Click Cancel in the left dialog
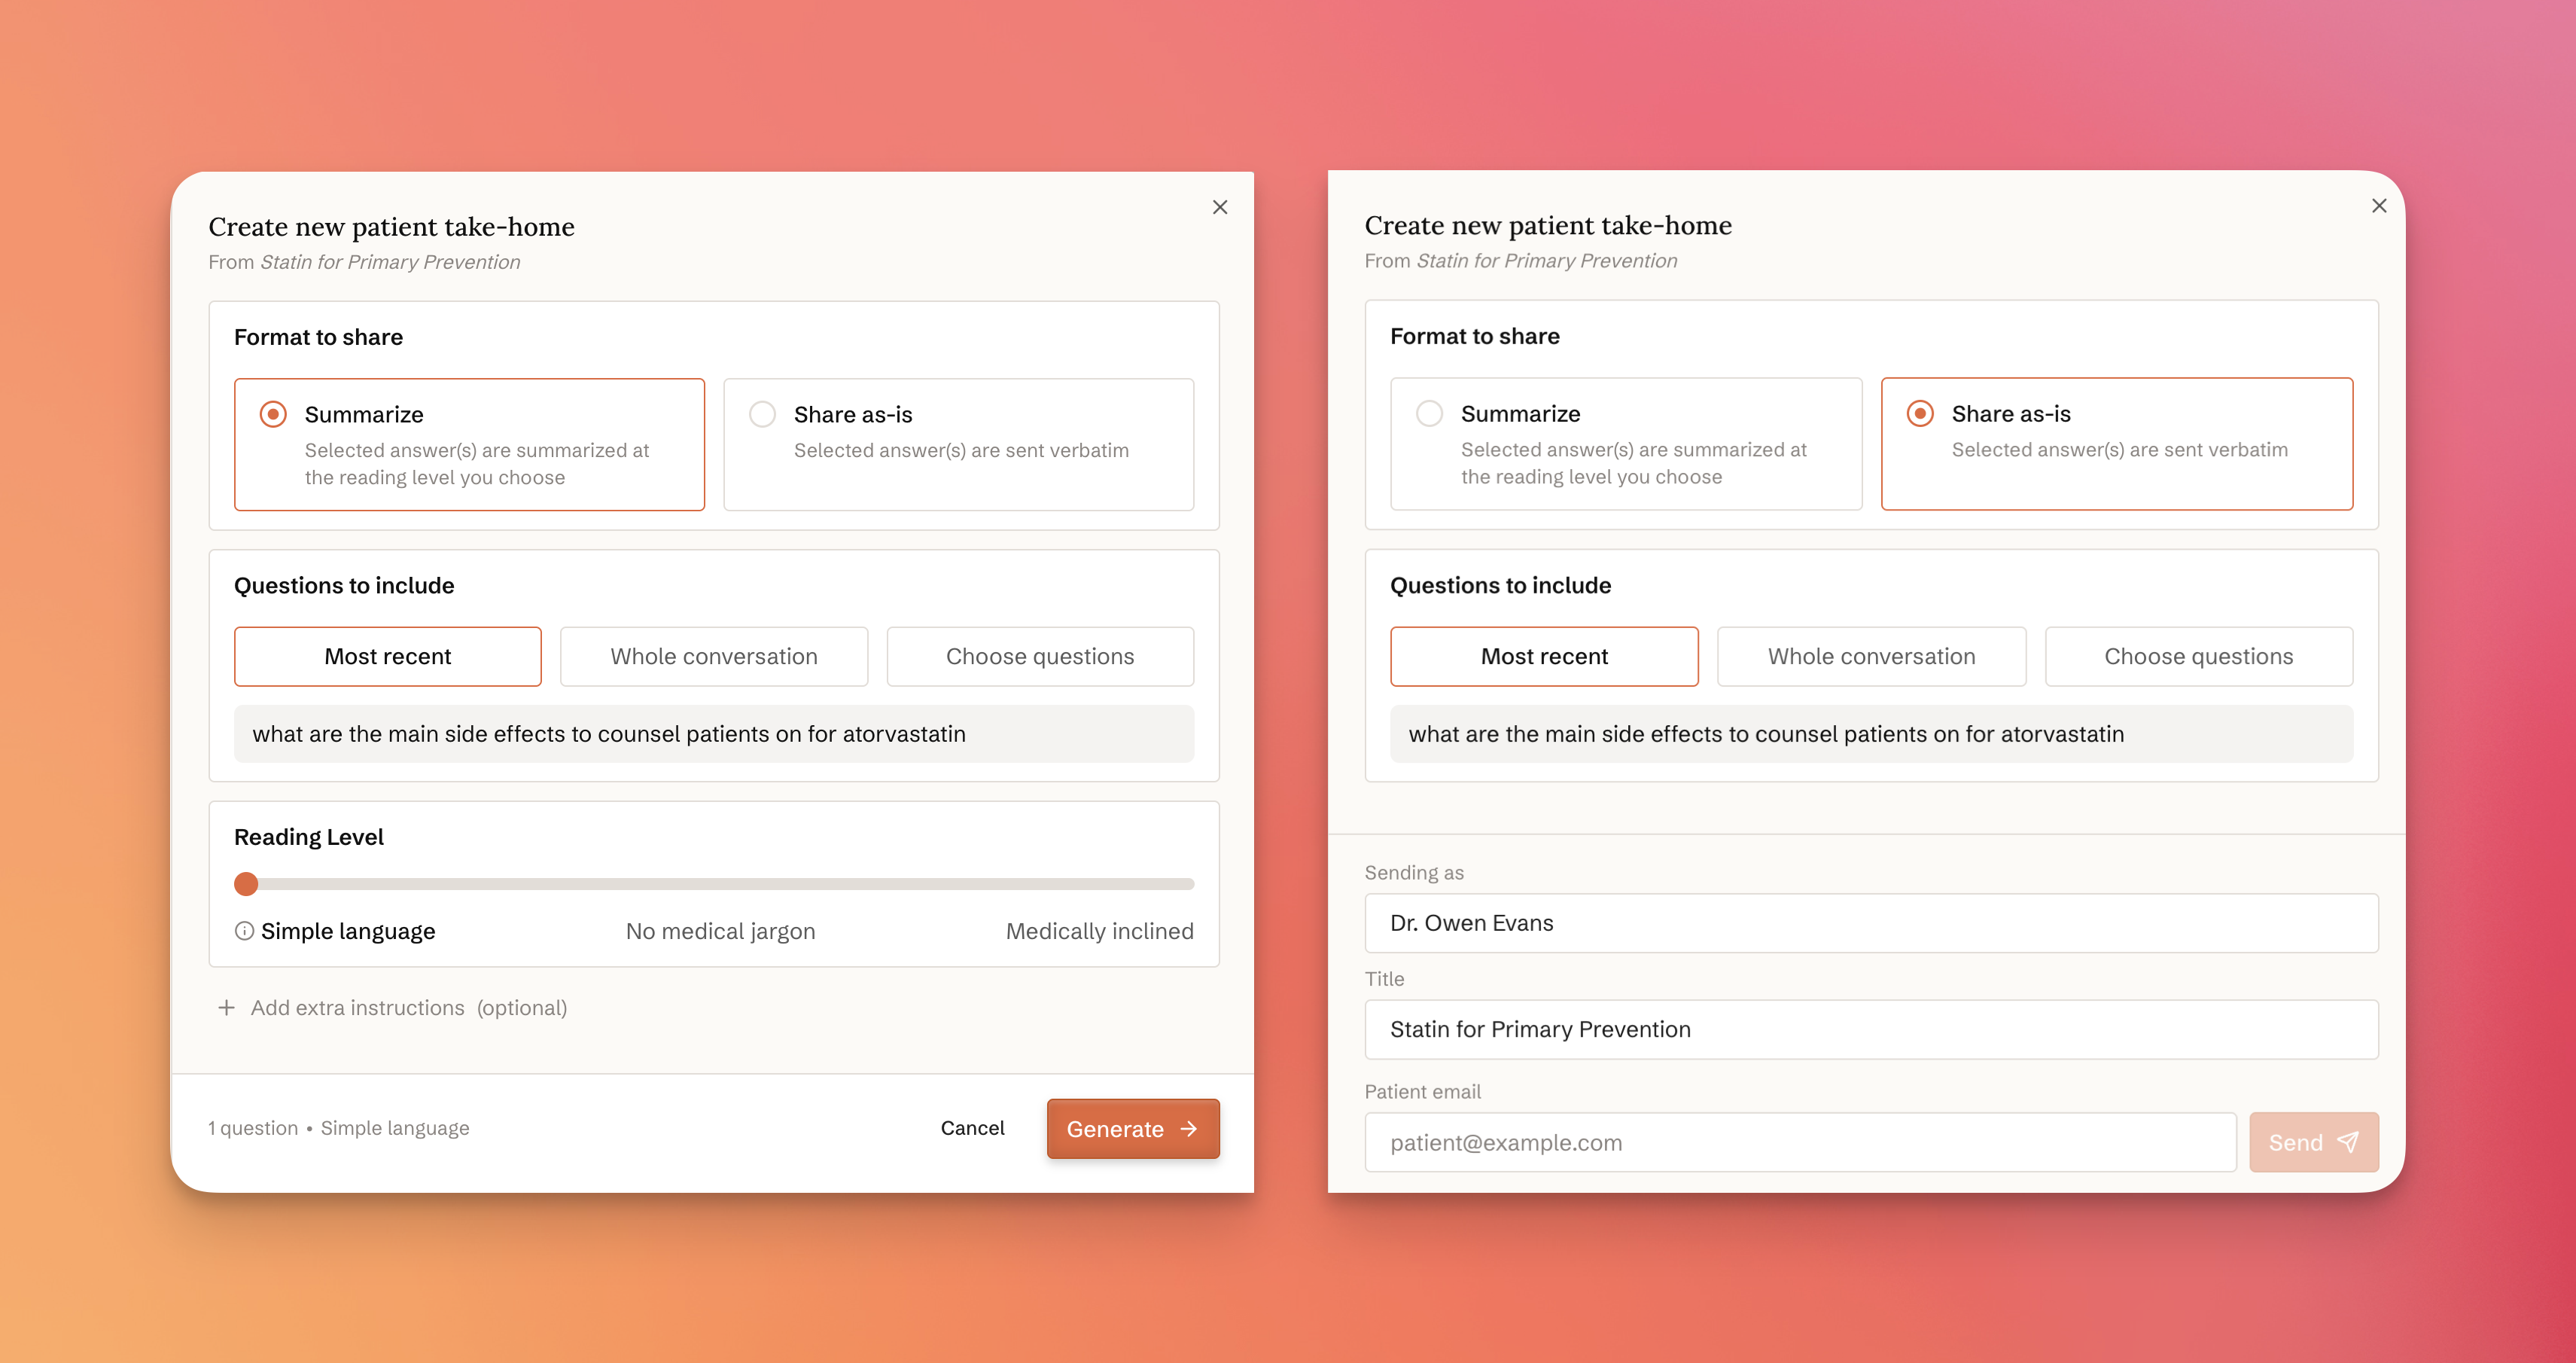The height and width of the screenshot is (1363, 2576). (x=972, y=1128)
